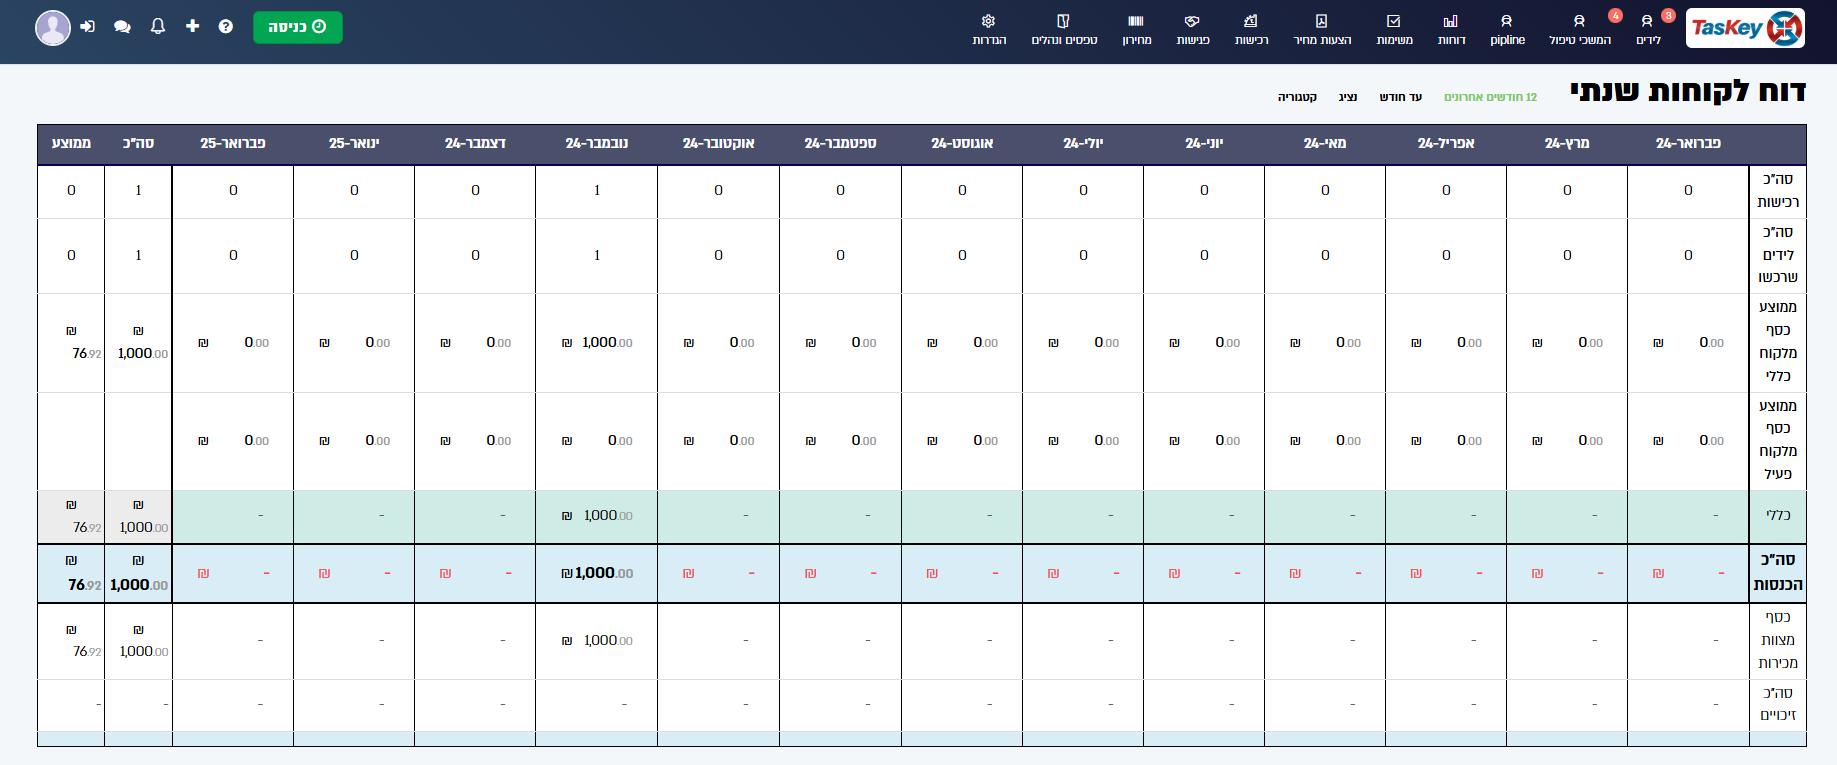Click the ספטמבר-24 column header
1837x765 pixels.
840,144
